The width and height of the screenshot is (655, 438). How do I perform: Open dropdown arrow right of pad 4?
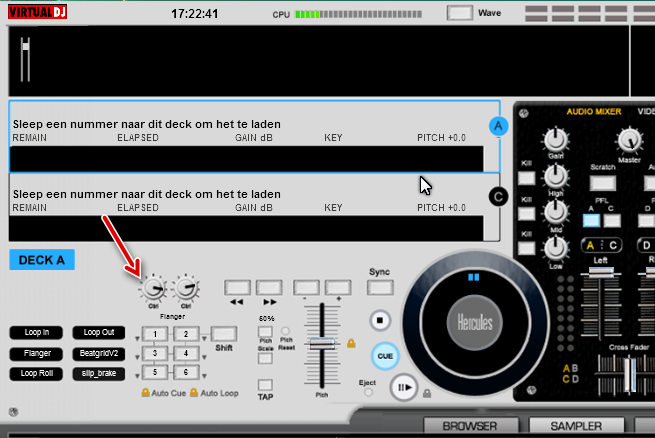click(204, 357)
